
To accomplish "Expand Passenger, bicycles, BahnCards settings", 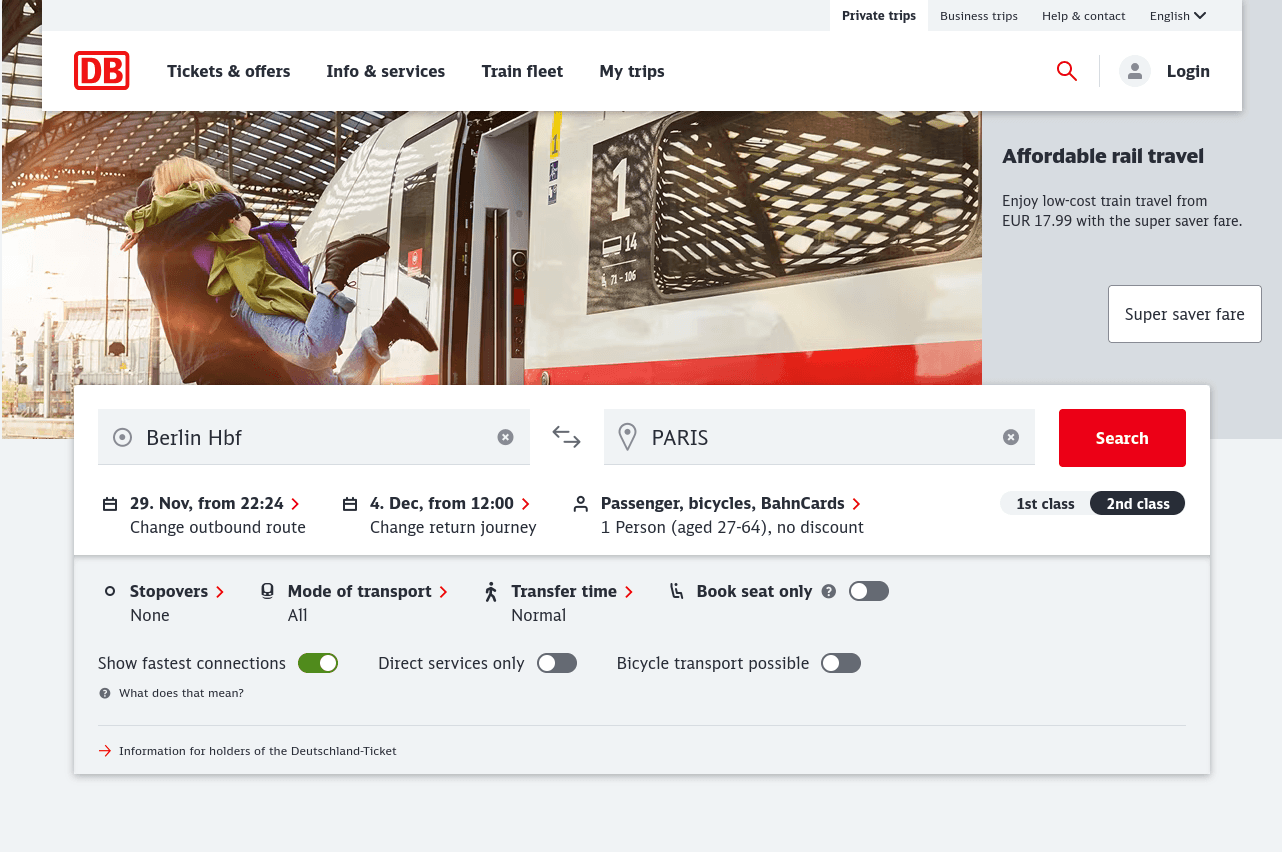I will (x=730, y=503).
